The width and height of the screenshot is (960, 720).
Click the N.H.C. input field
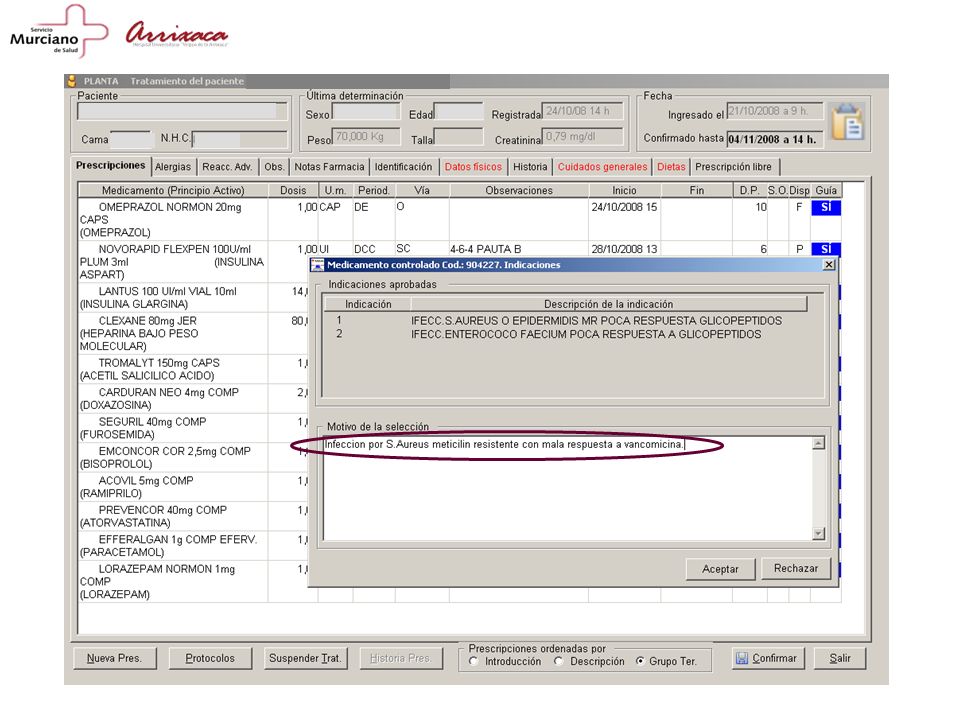239,139
